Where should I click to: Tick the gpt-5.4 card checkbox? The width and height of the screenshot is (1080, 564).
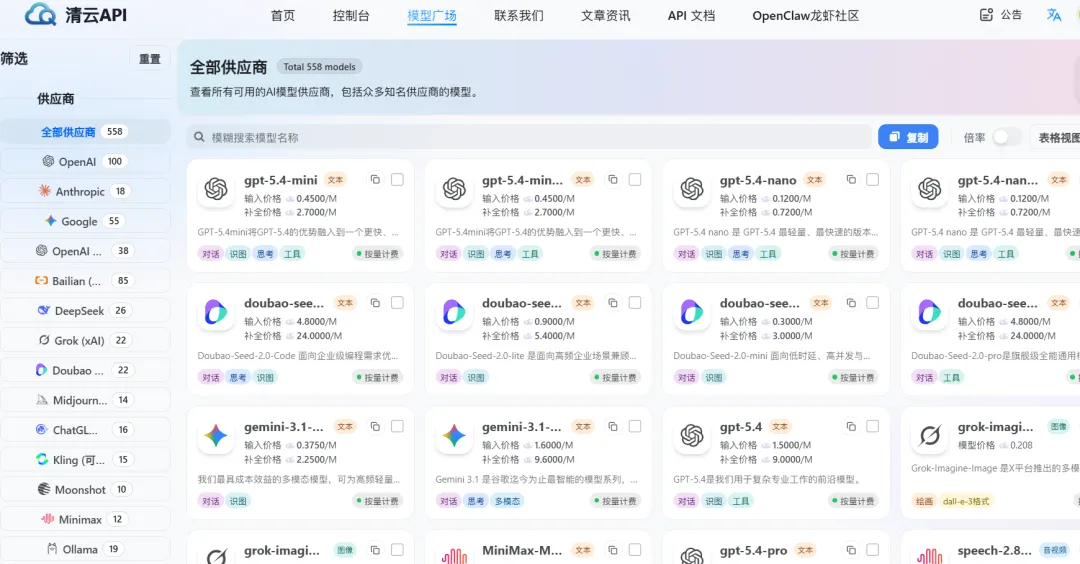[873, 427]
